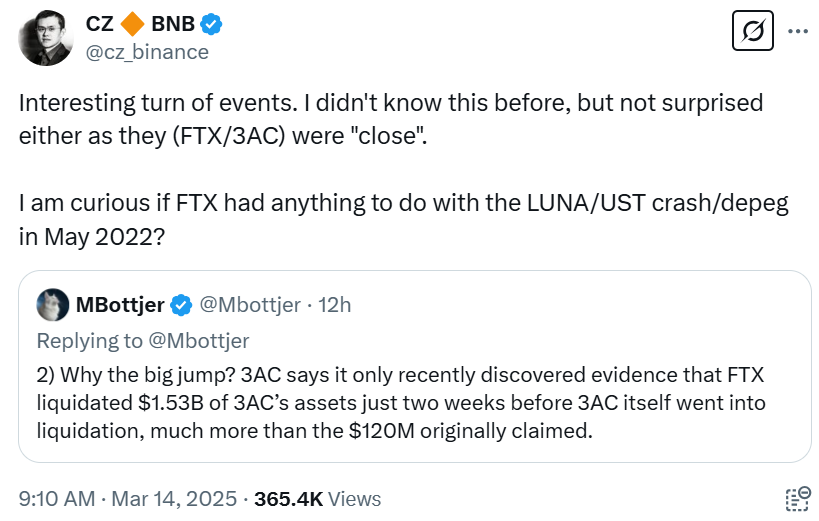
Task: Click the Replying to @Mbottjer line
Action: click(x=143, y=341)
